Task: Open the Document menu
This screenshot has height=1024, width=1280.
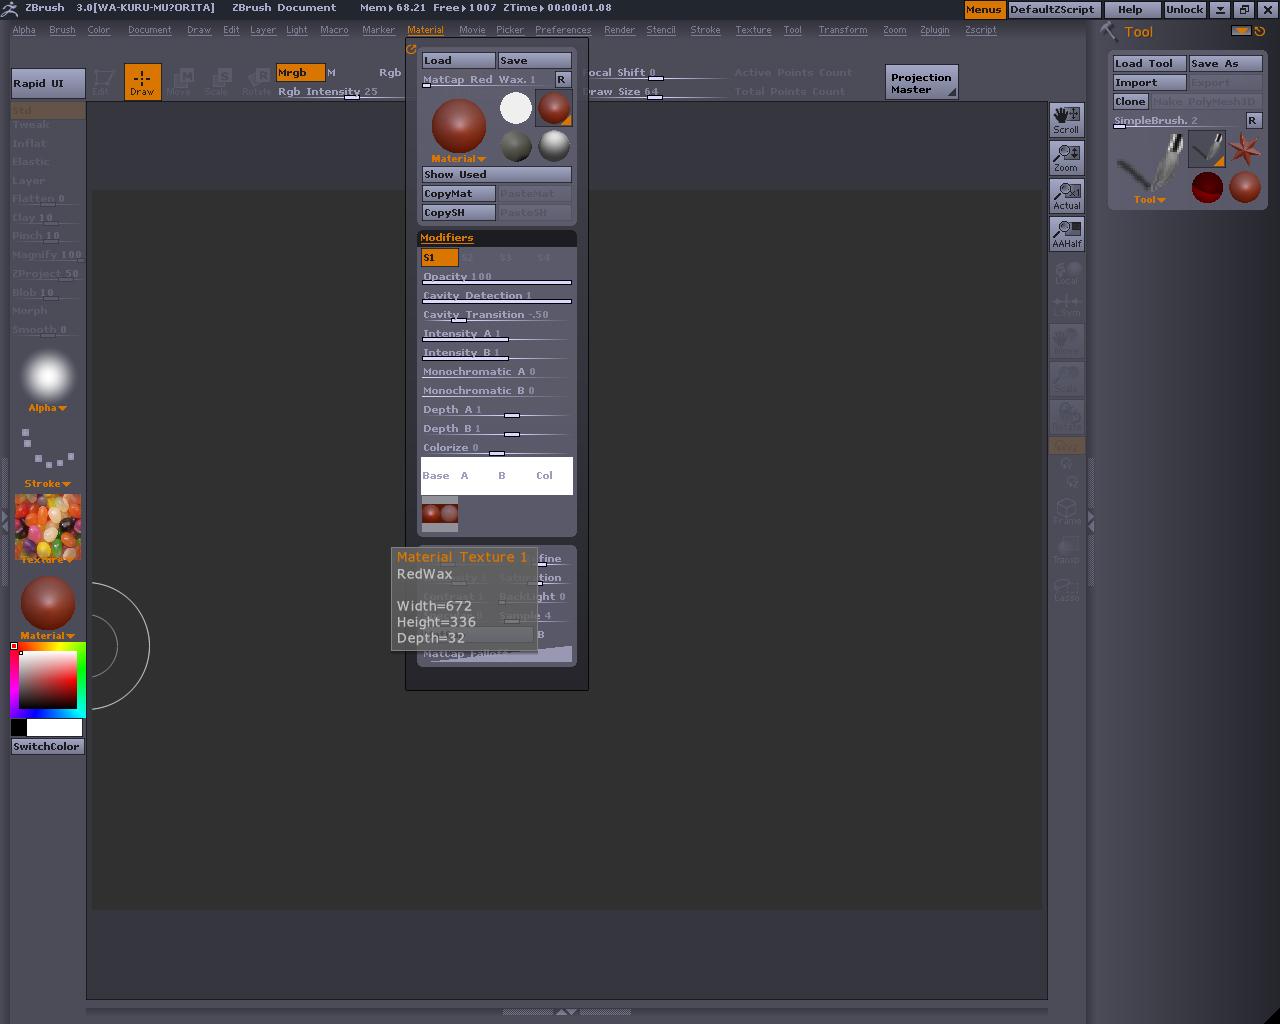Action: pyautogui.click(x=150, y=30)
